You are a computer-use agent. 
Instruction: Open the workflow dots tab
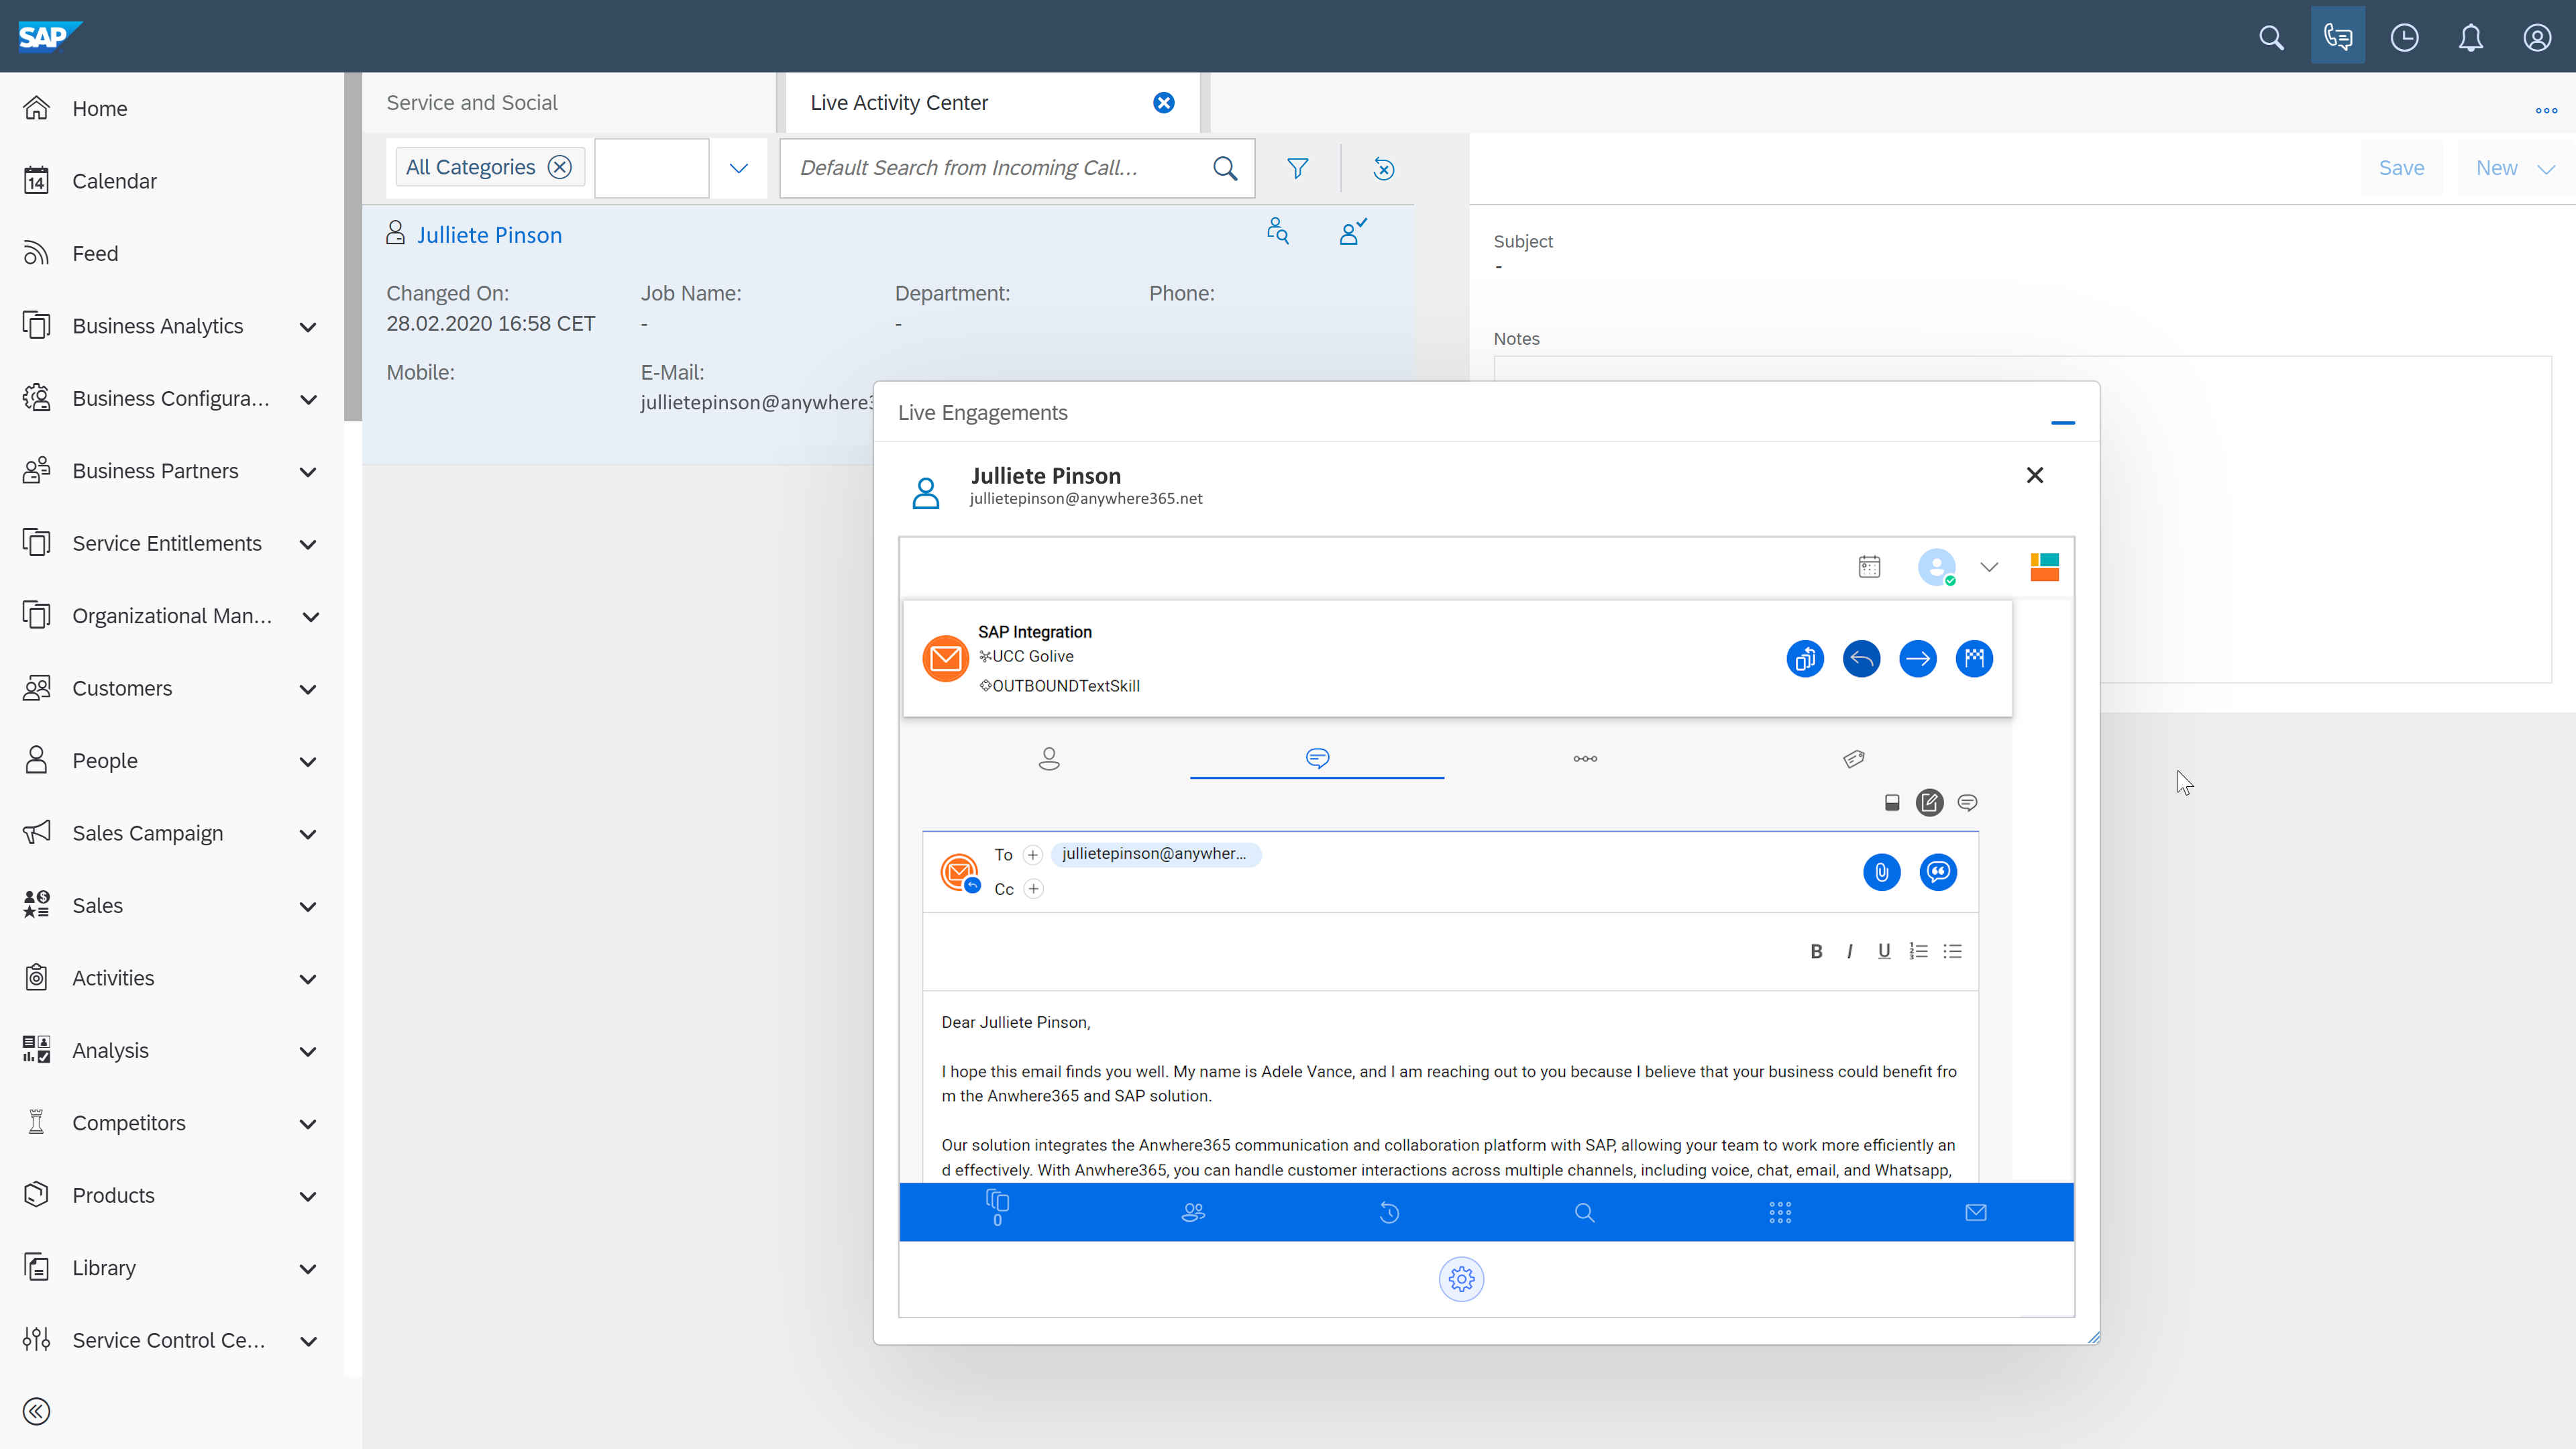point(1585,759)
